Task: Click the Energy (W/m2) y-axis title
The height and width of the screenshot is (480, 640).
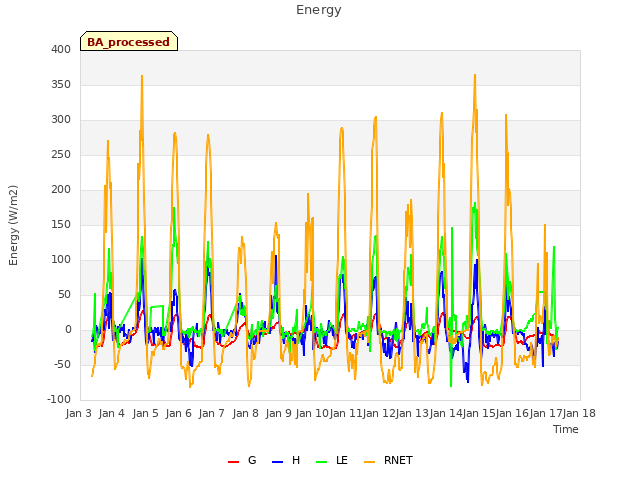Action: point(13,225)
